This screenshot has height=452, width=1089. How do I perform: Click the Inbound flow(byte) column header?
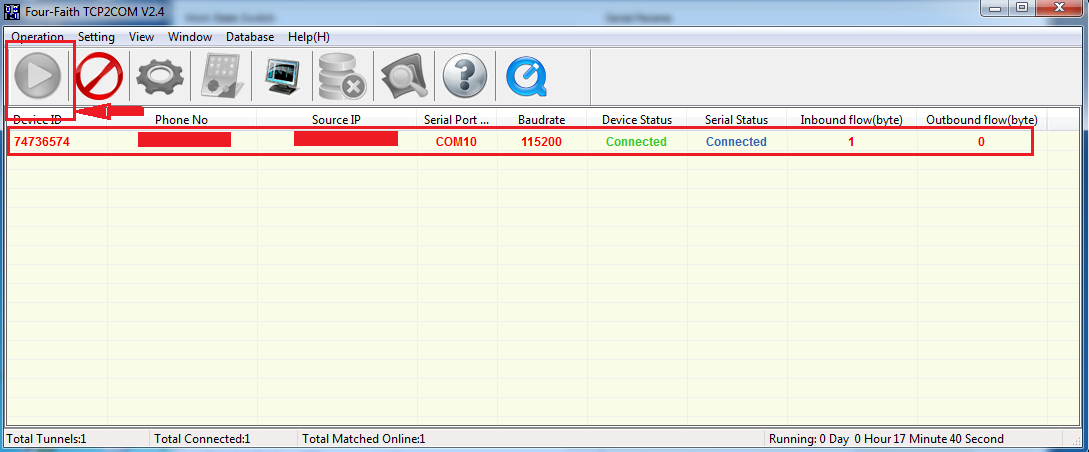click(851, 119)
